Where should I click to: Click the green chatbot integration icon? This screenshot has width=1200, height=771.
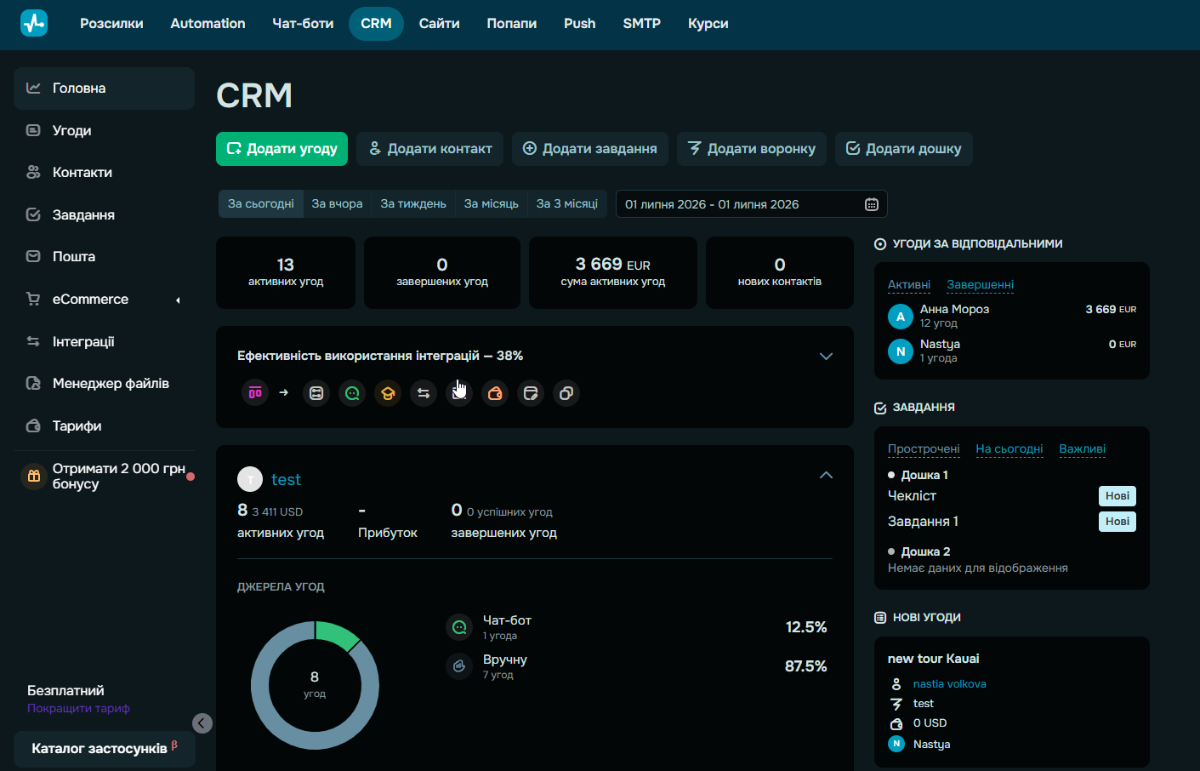pos(352,393)
